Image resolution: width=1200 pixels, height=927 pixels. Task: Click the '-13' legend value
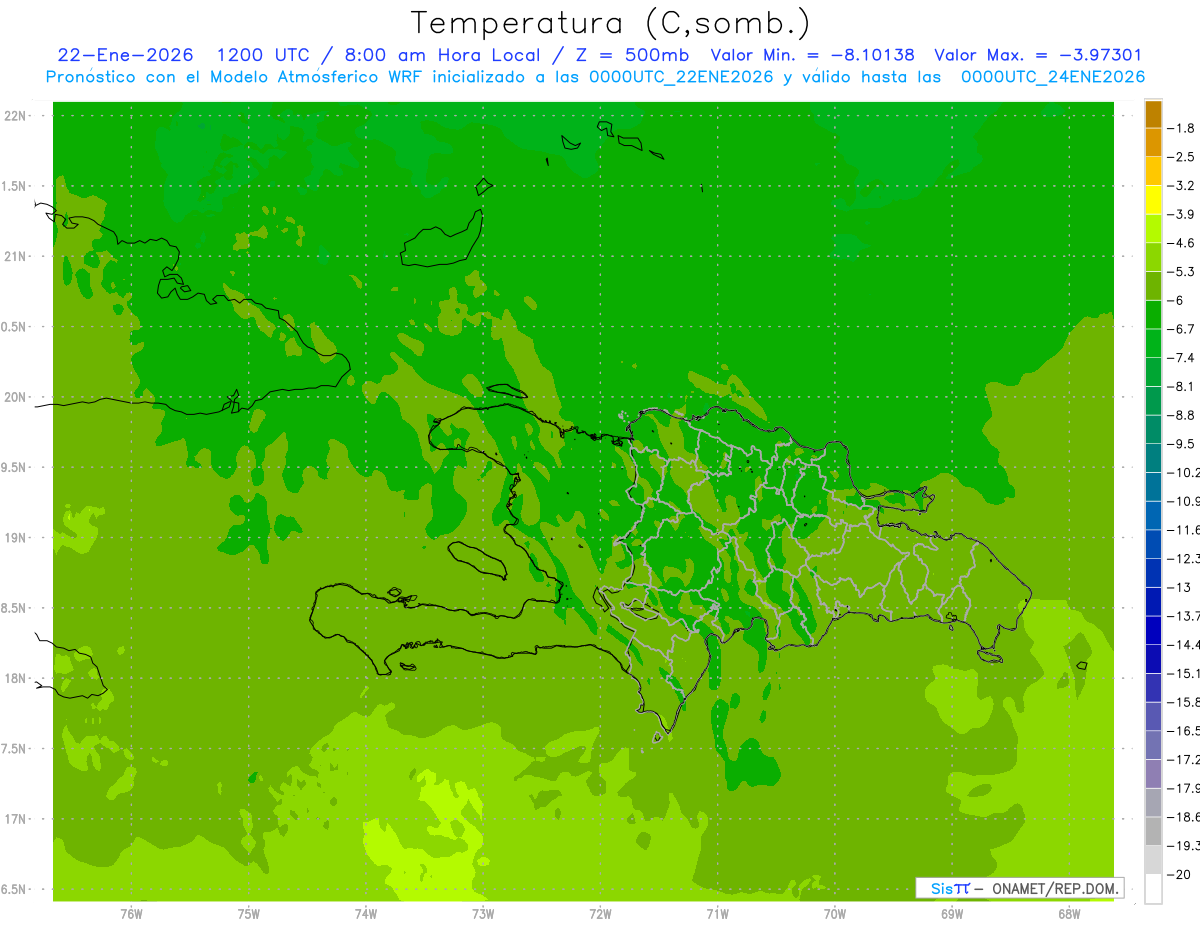point(1179,587)
